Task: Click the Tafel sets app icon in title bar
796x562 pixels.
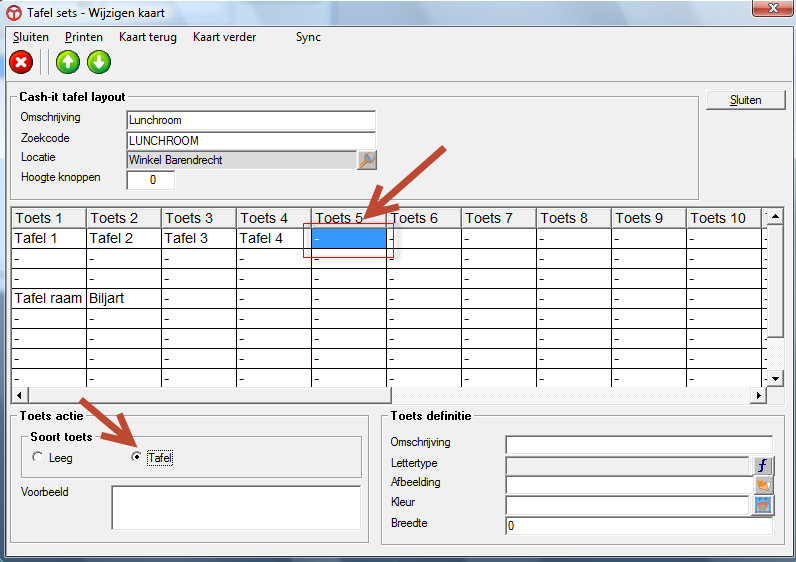Action: pos(14,13)
